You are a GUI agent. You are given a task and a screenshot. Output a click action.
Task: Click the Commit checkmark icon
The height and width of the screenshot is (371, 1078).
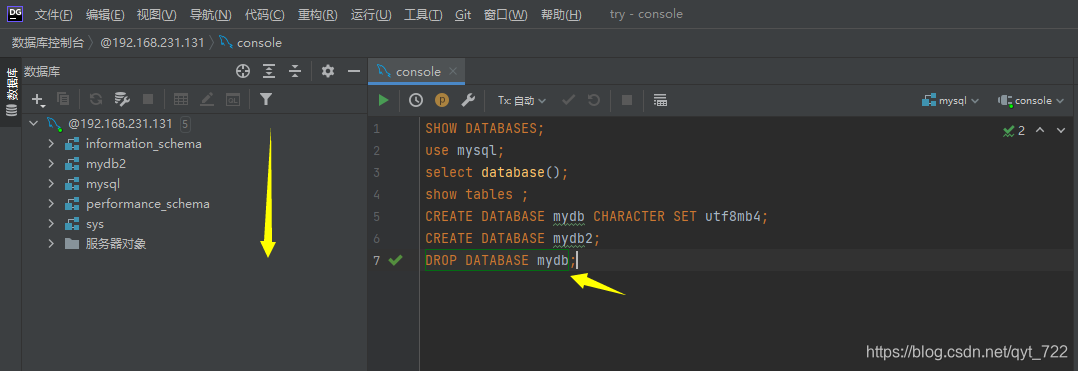[569, 100]
